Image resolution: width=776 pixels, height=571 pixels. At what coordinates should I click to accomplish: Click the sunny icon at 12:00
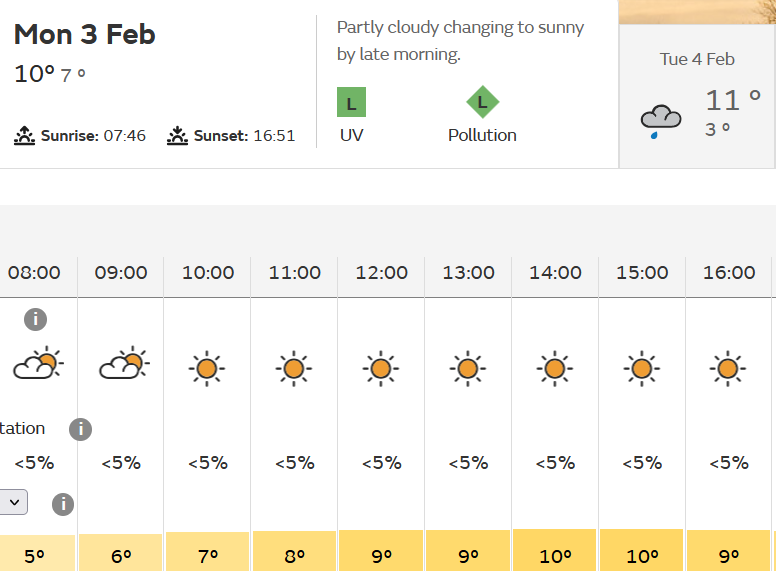(381, 369)
